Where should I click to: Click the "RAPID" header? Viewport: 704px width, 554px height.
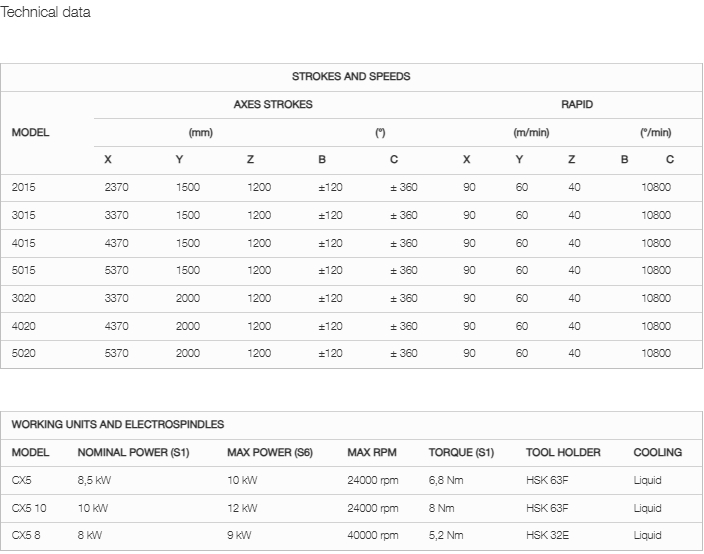[x=577, y=104]
